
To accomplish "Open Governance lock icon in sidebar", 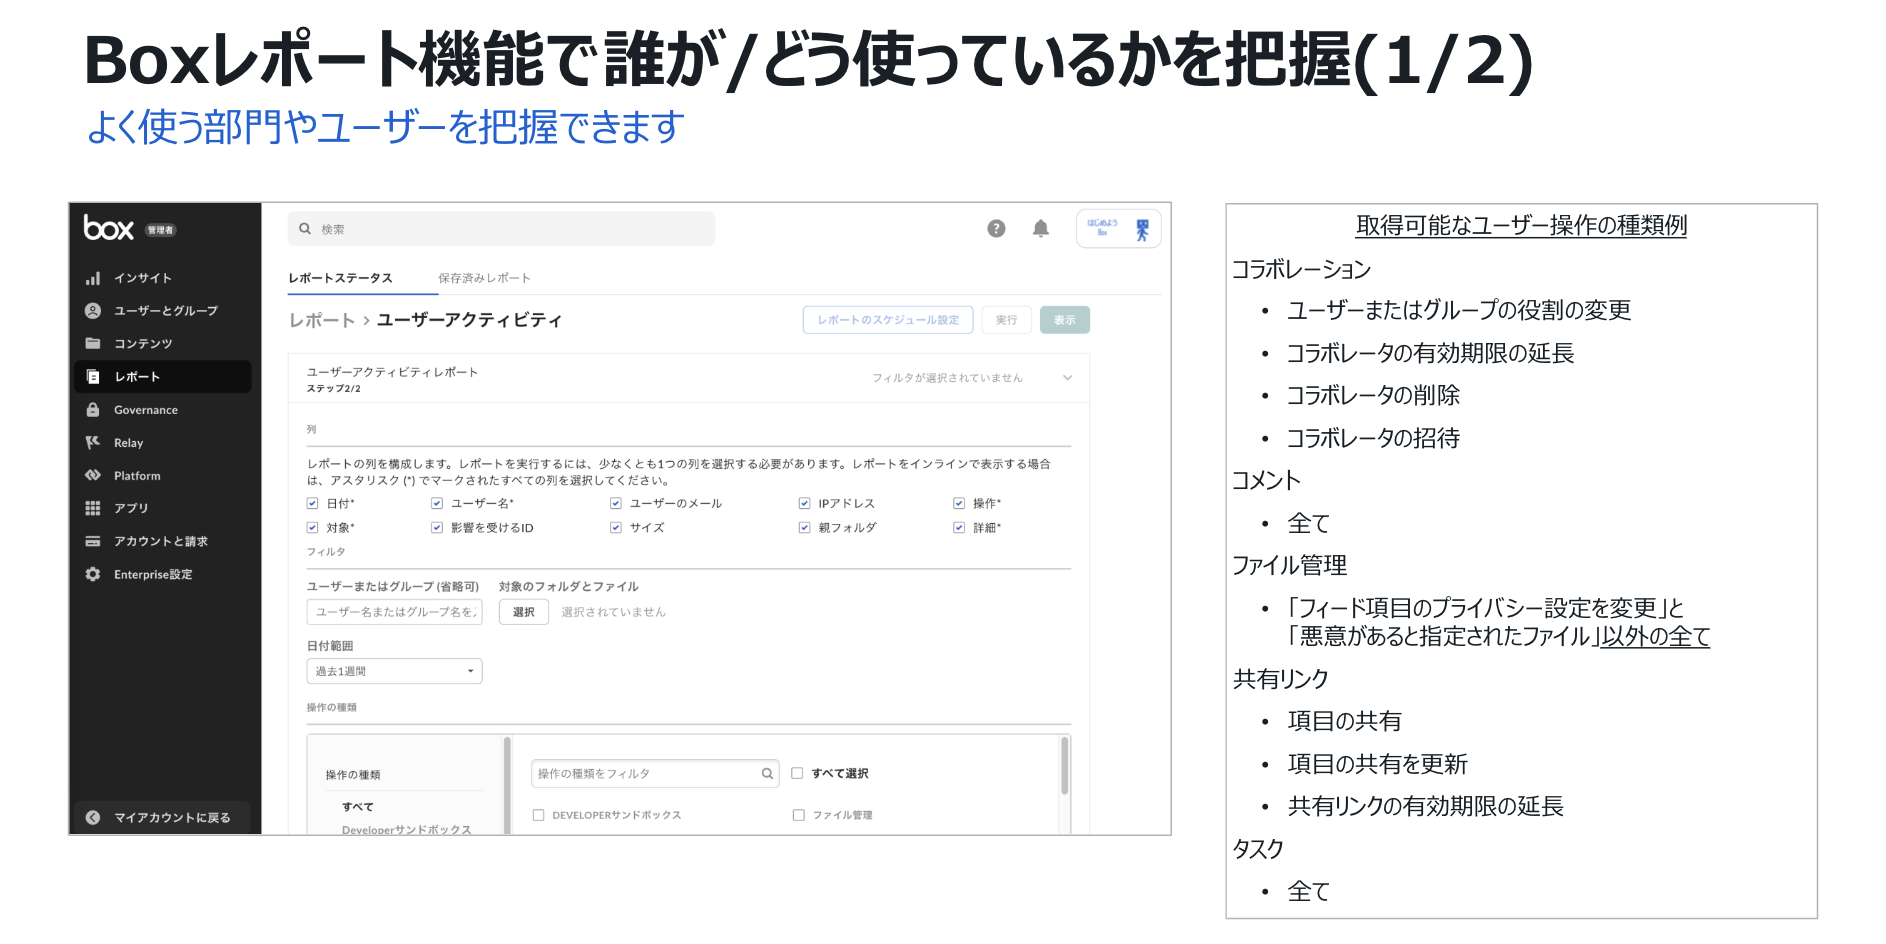I will (93, 410).
